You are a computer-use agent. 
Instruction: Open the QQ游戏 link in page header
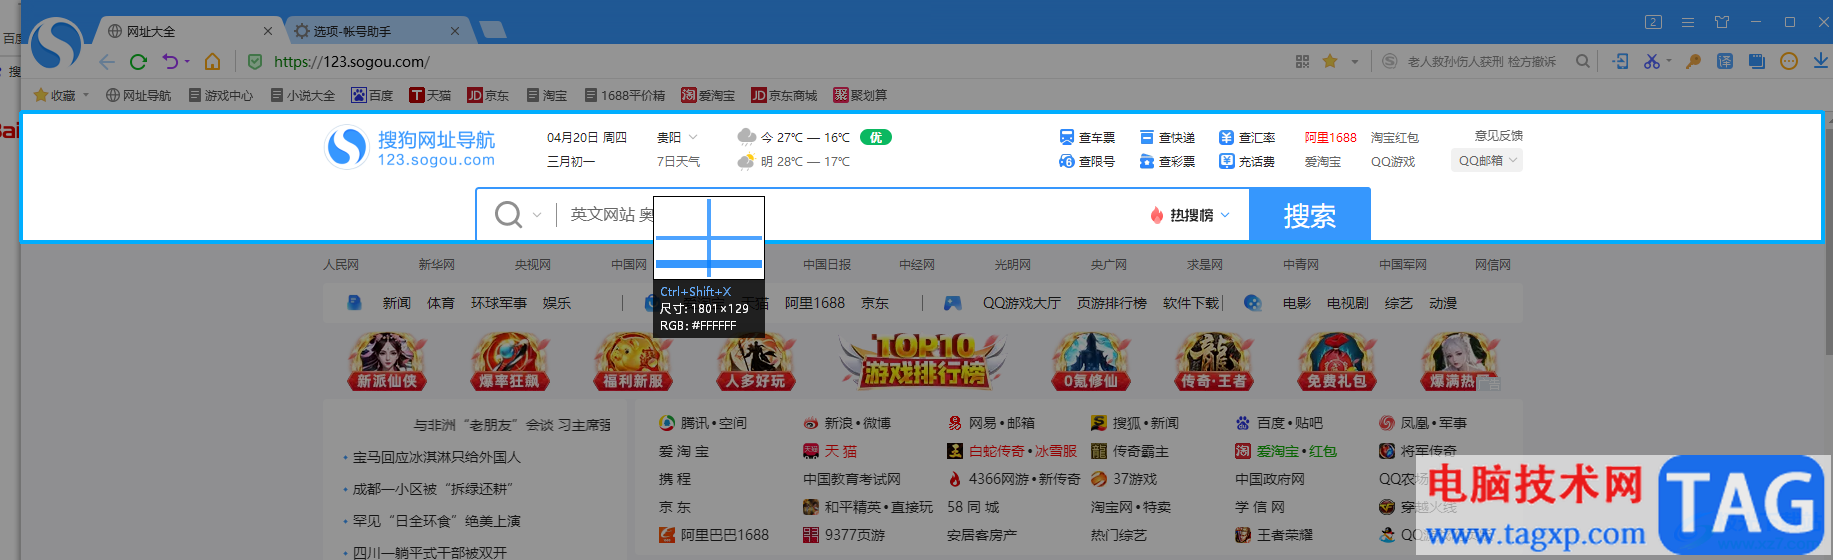[1393, 161]
